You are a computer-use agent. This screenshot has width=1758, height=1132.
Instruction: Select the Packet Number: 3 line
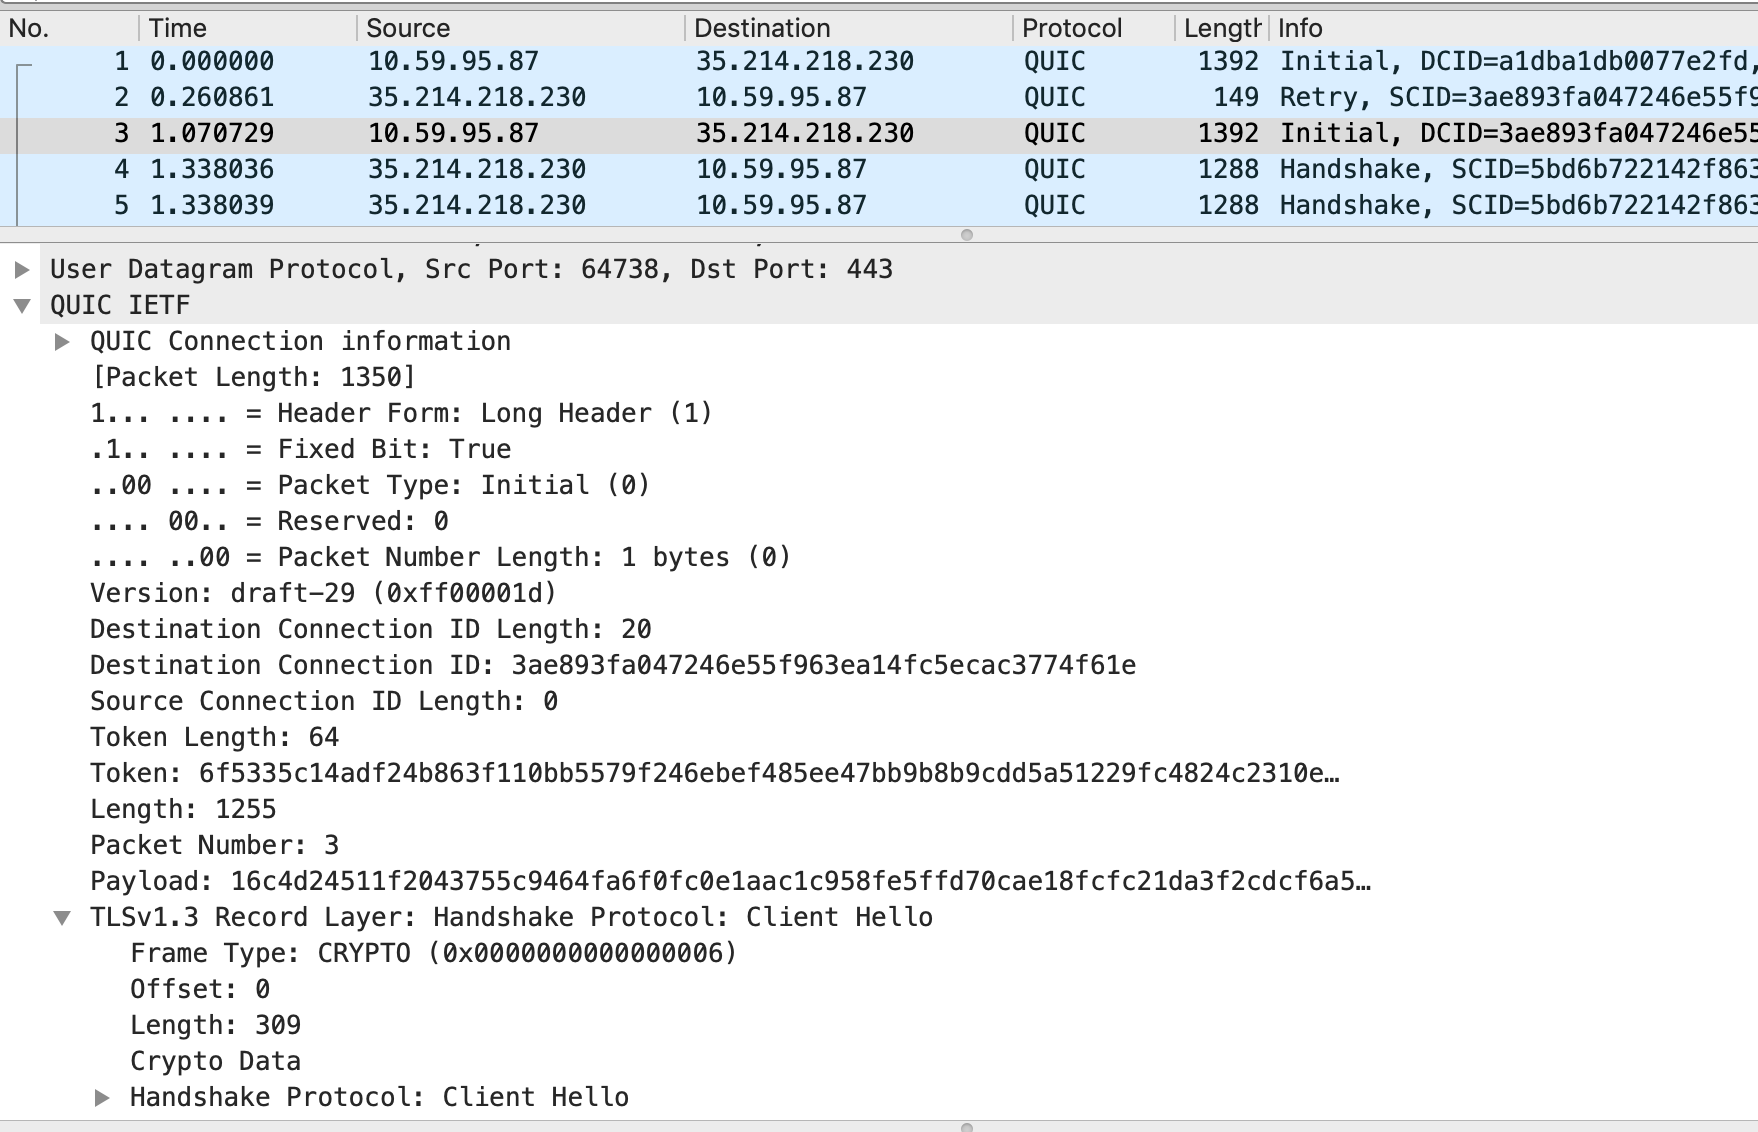(214, 846)
